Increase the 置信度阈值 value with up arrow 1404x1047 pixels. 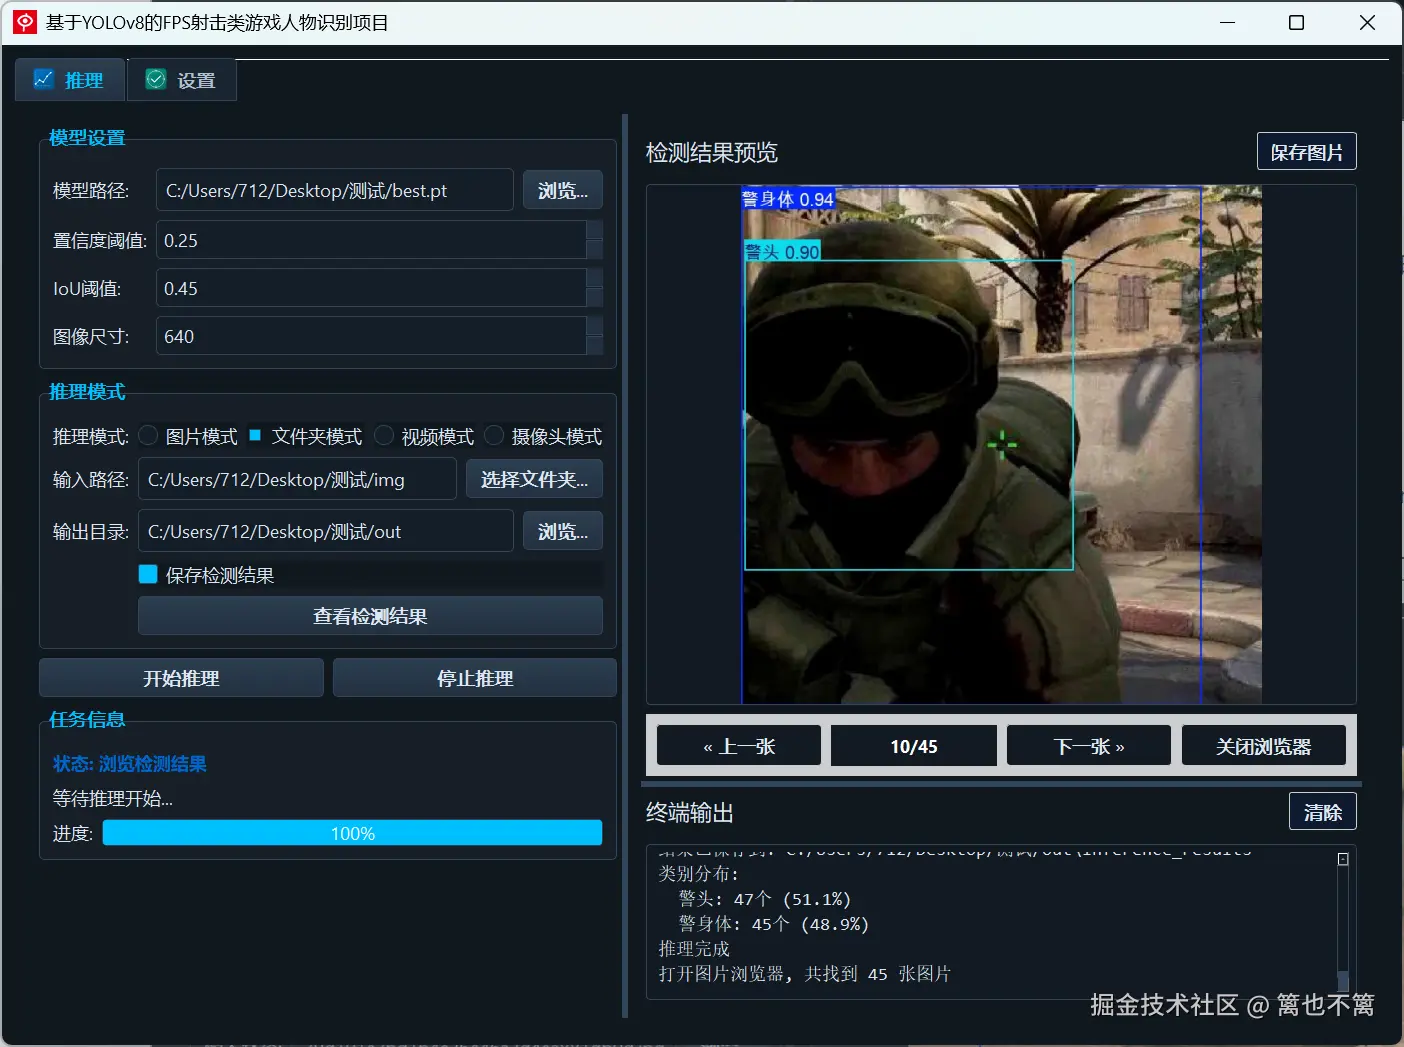594,230
